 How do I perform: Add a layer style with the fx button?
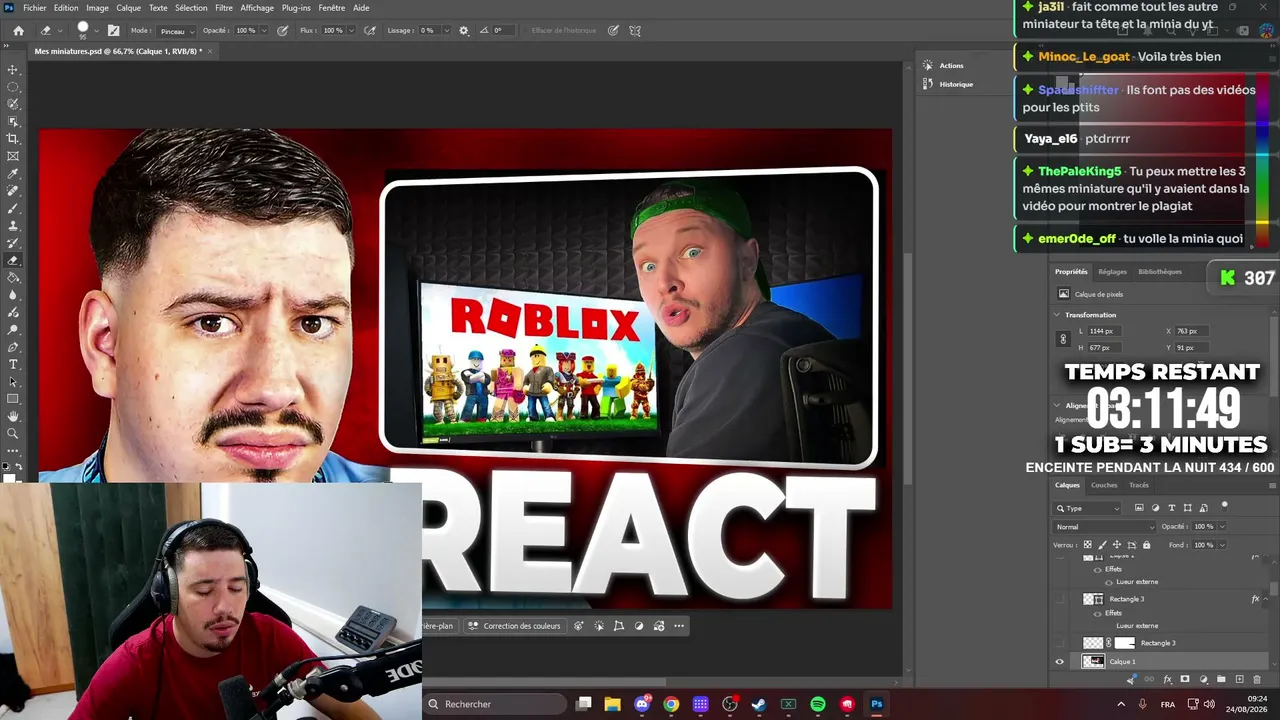click(1167, 680)
